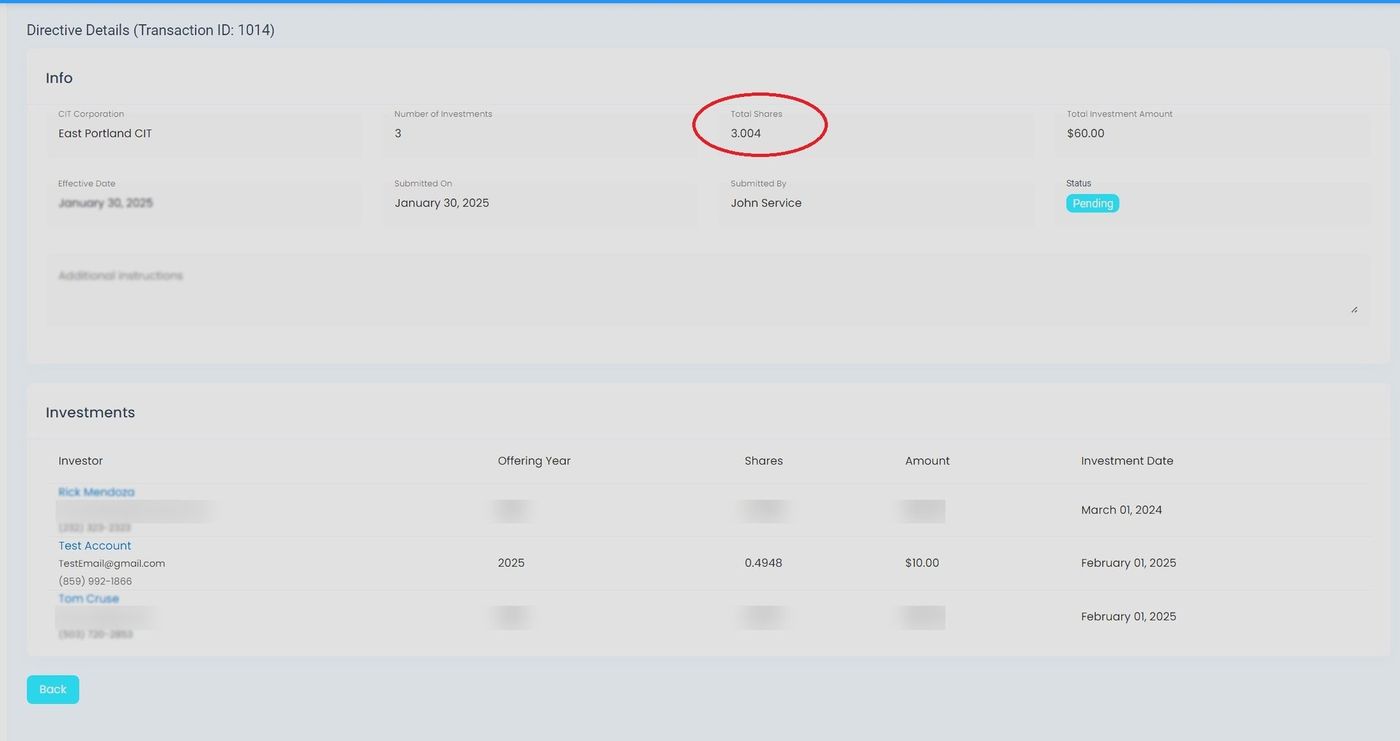Click the Total Shares field showing 3.004
Screen dimensions: 1400x741
click(876, 133)
